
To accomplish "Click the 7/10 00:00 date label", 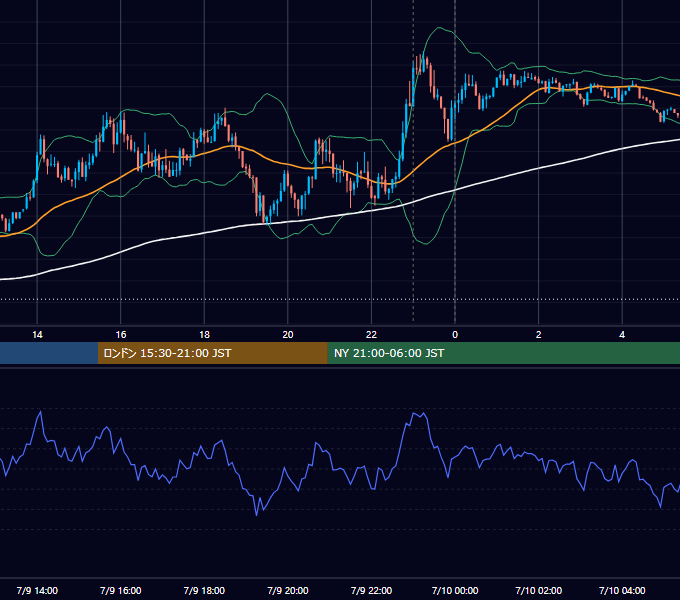I will [455, 590].
